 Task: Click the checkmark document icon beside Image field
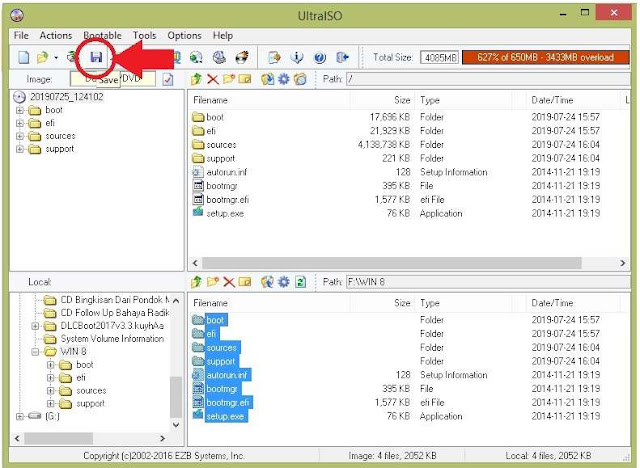tap(168, 79)
